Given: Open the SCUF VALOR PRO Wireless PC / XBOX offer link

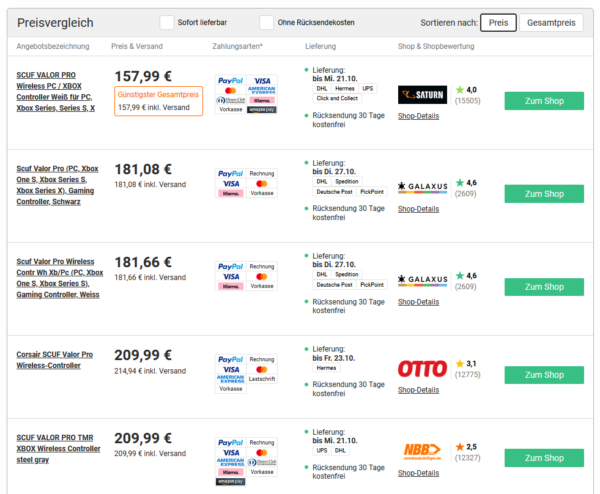Looking at the screenshot, I should [55, 91].
